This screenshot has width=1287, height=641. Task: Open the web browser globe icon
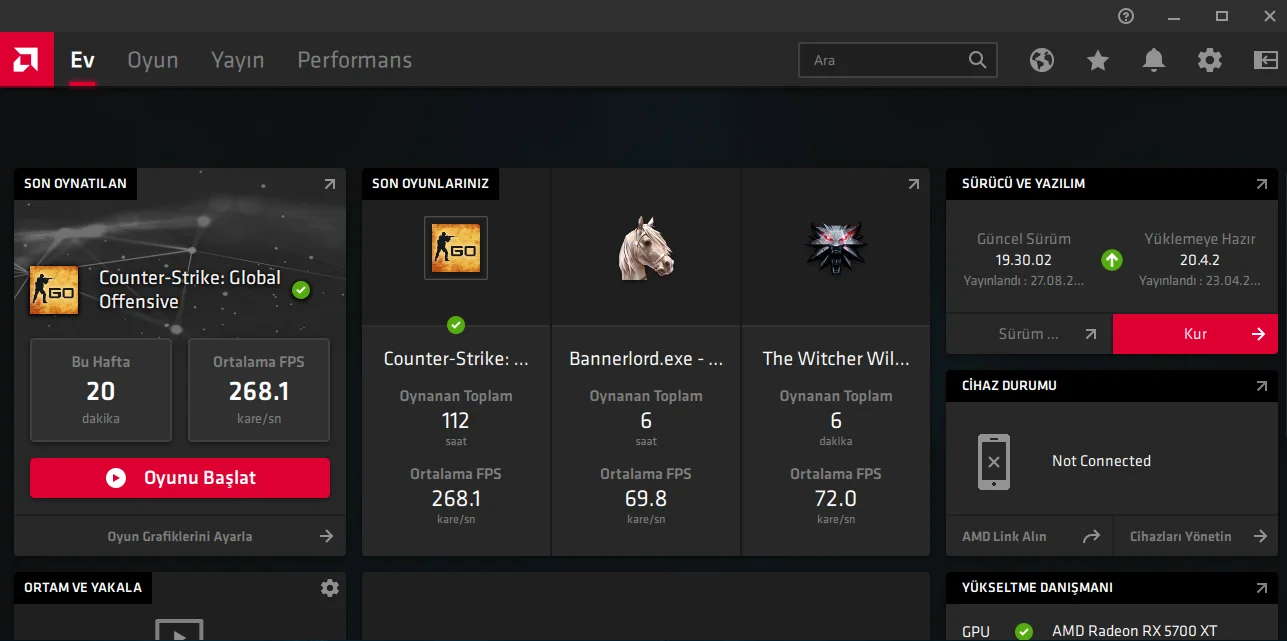coord(1042,61)
